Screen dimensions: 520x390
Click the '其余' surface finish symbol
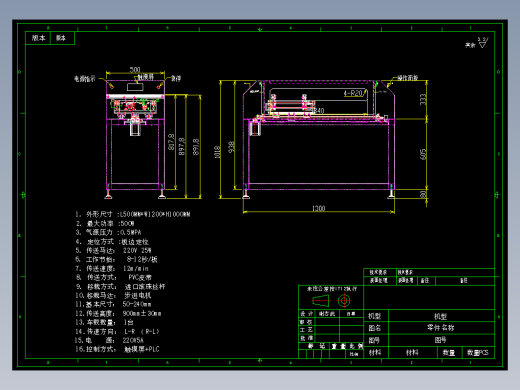(x=477, y=43)
